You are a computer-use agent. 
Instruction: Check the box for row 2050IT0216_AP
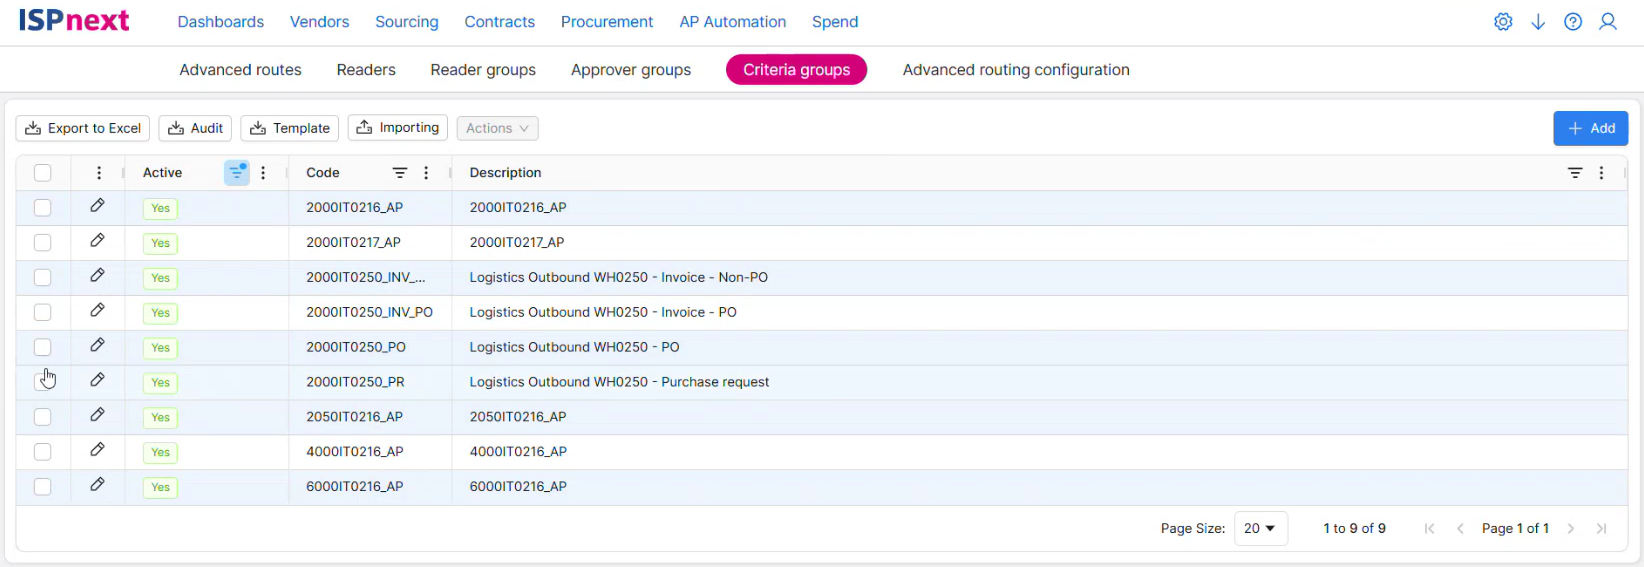42,417
